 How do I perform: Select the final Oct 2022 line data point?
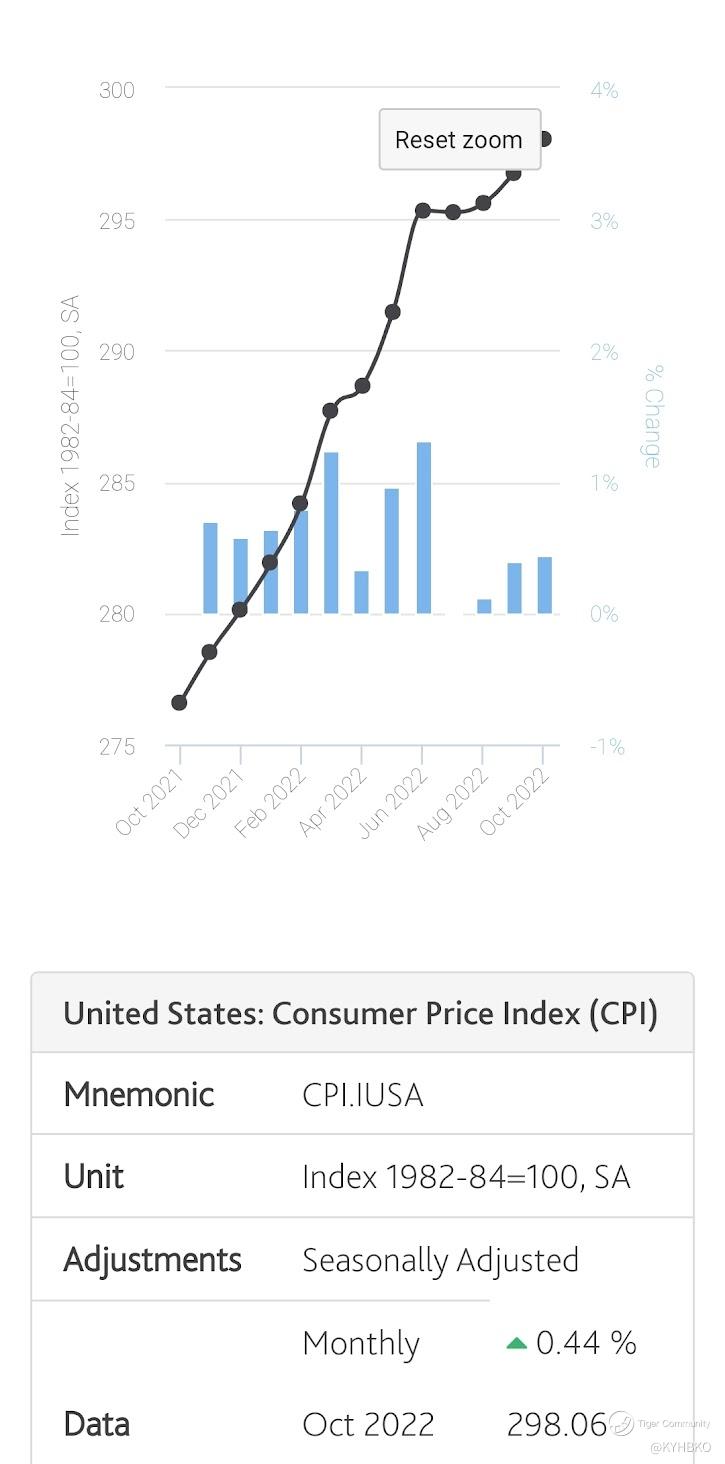pos(544,139)
